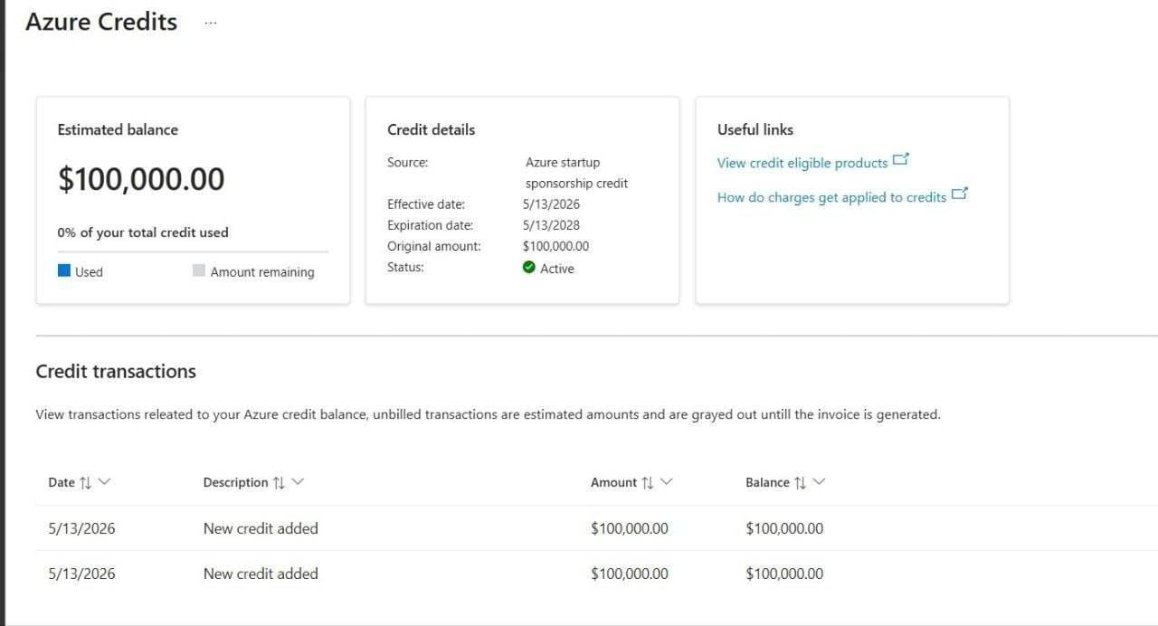The width and height of the screenshot is (1158, 626).
Task: Expand the Balance column filter chevron
Action: (x=818, y=482)
